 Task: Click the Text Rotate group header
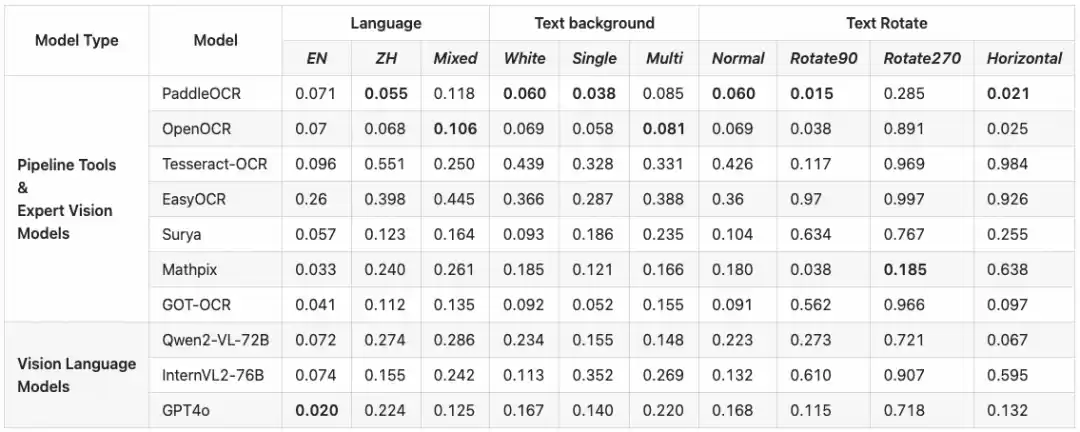coord(886,23)
